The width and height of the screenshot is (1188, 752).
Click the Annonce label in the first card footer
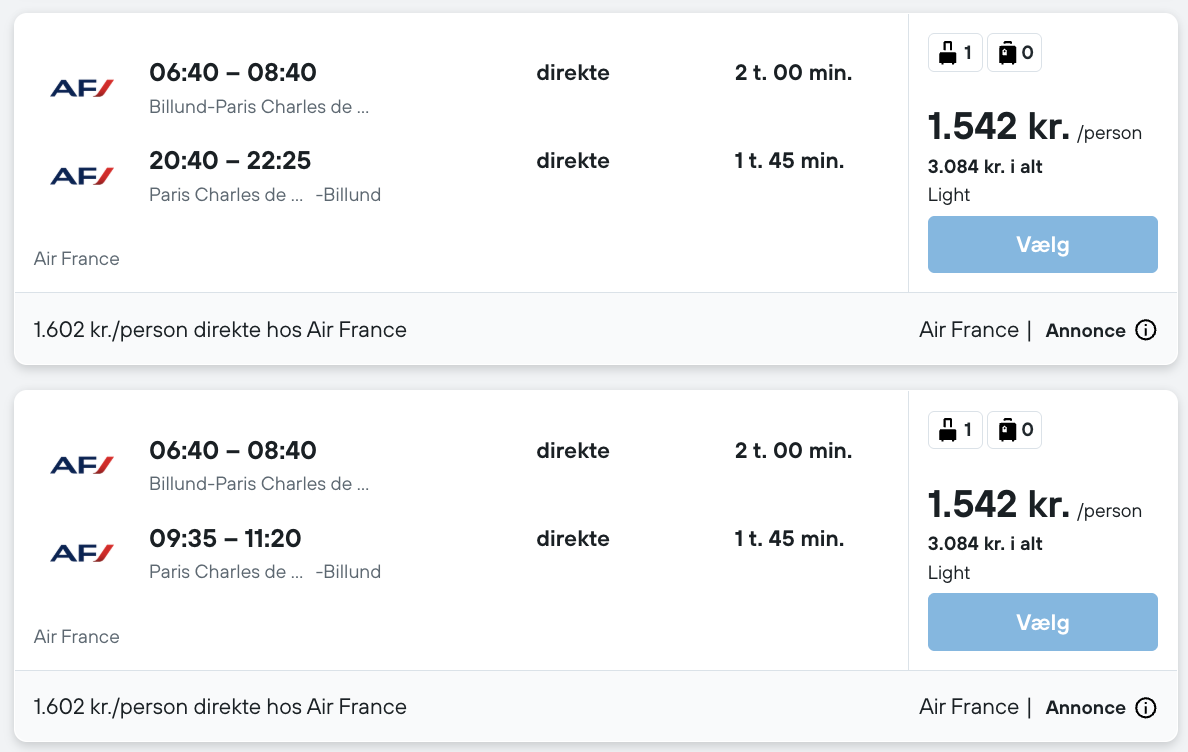[1085, 331]
